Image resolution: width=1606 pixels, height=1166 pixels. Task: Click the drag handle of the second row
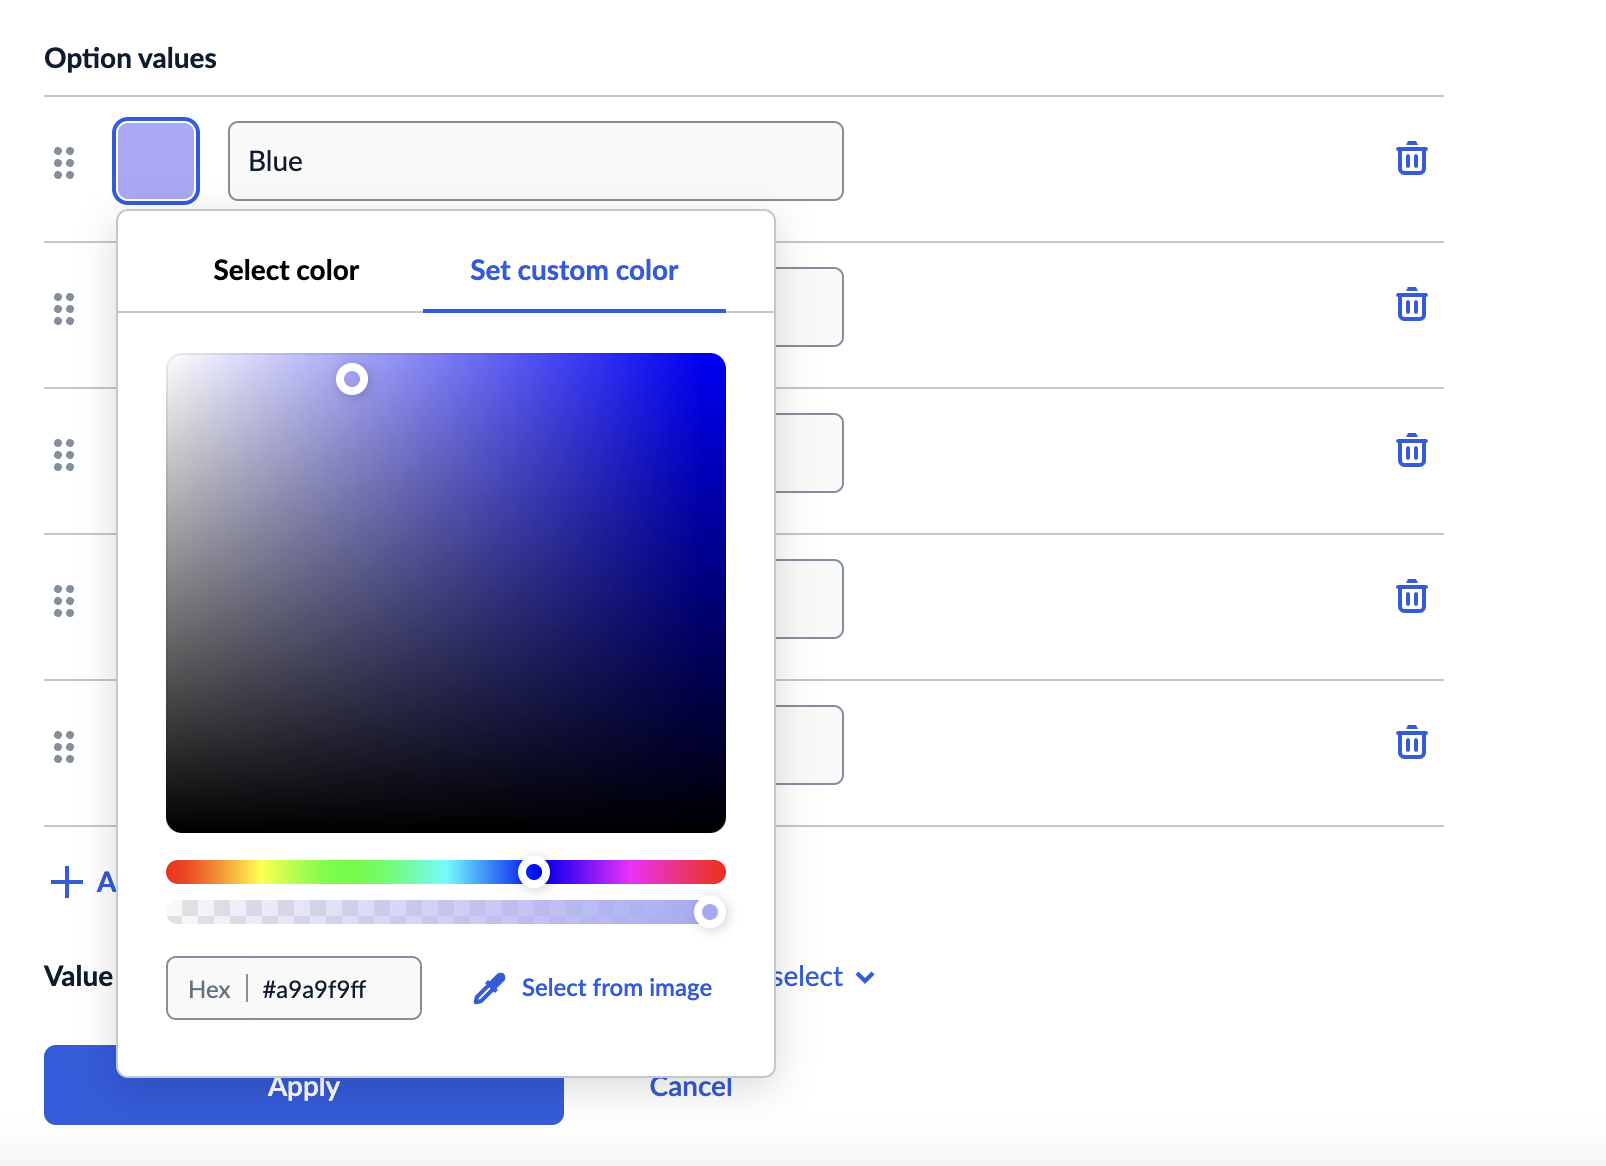[x=64, y=310]
